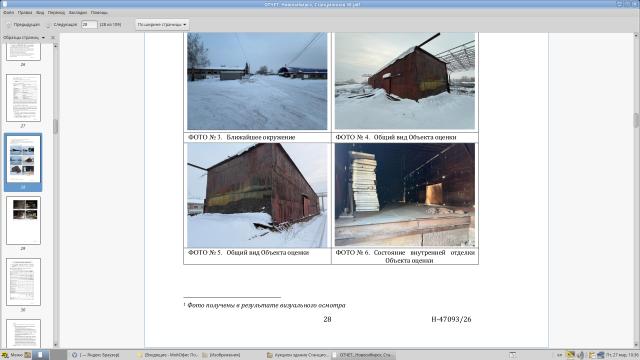Go to next page via Следующая button
This screenshot has width=640, height=360.
(61, 25)
